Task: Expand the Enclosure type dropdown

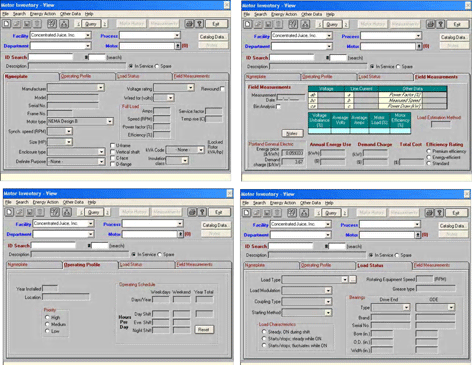Action: click(x=101, y=152)
